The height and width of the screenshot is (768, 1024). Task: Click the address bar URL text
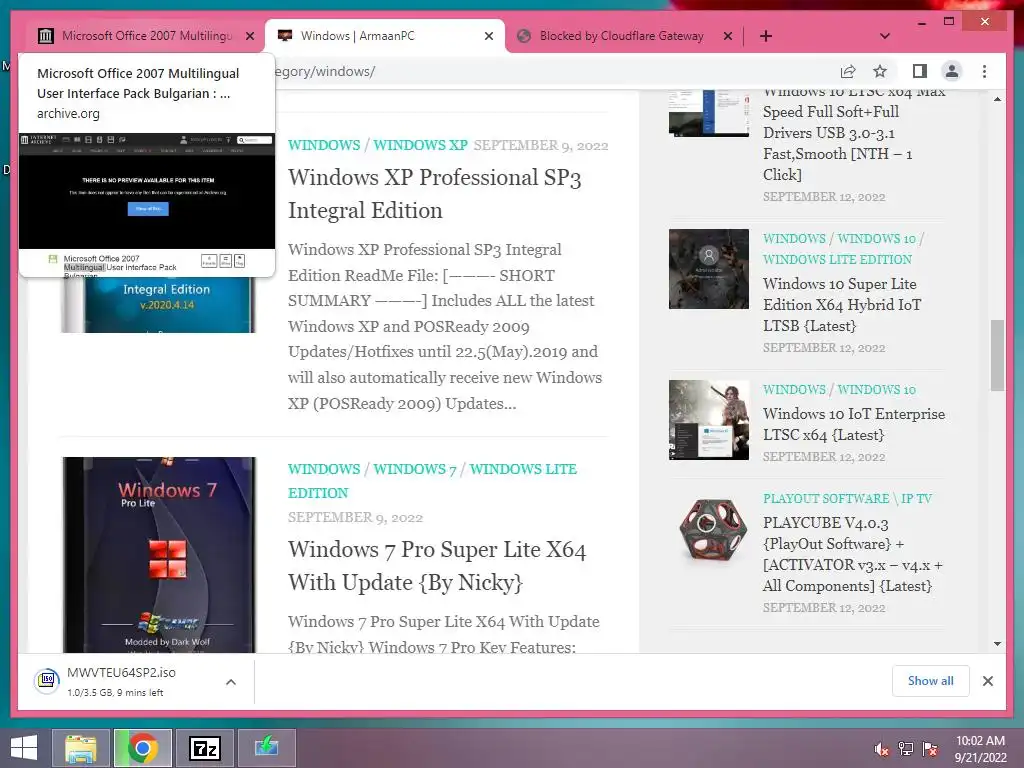(325, 71)
